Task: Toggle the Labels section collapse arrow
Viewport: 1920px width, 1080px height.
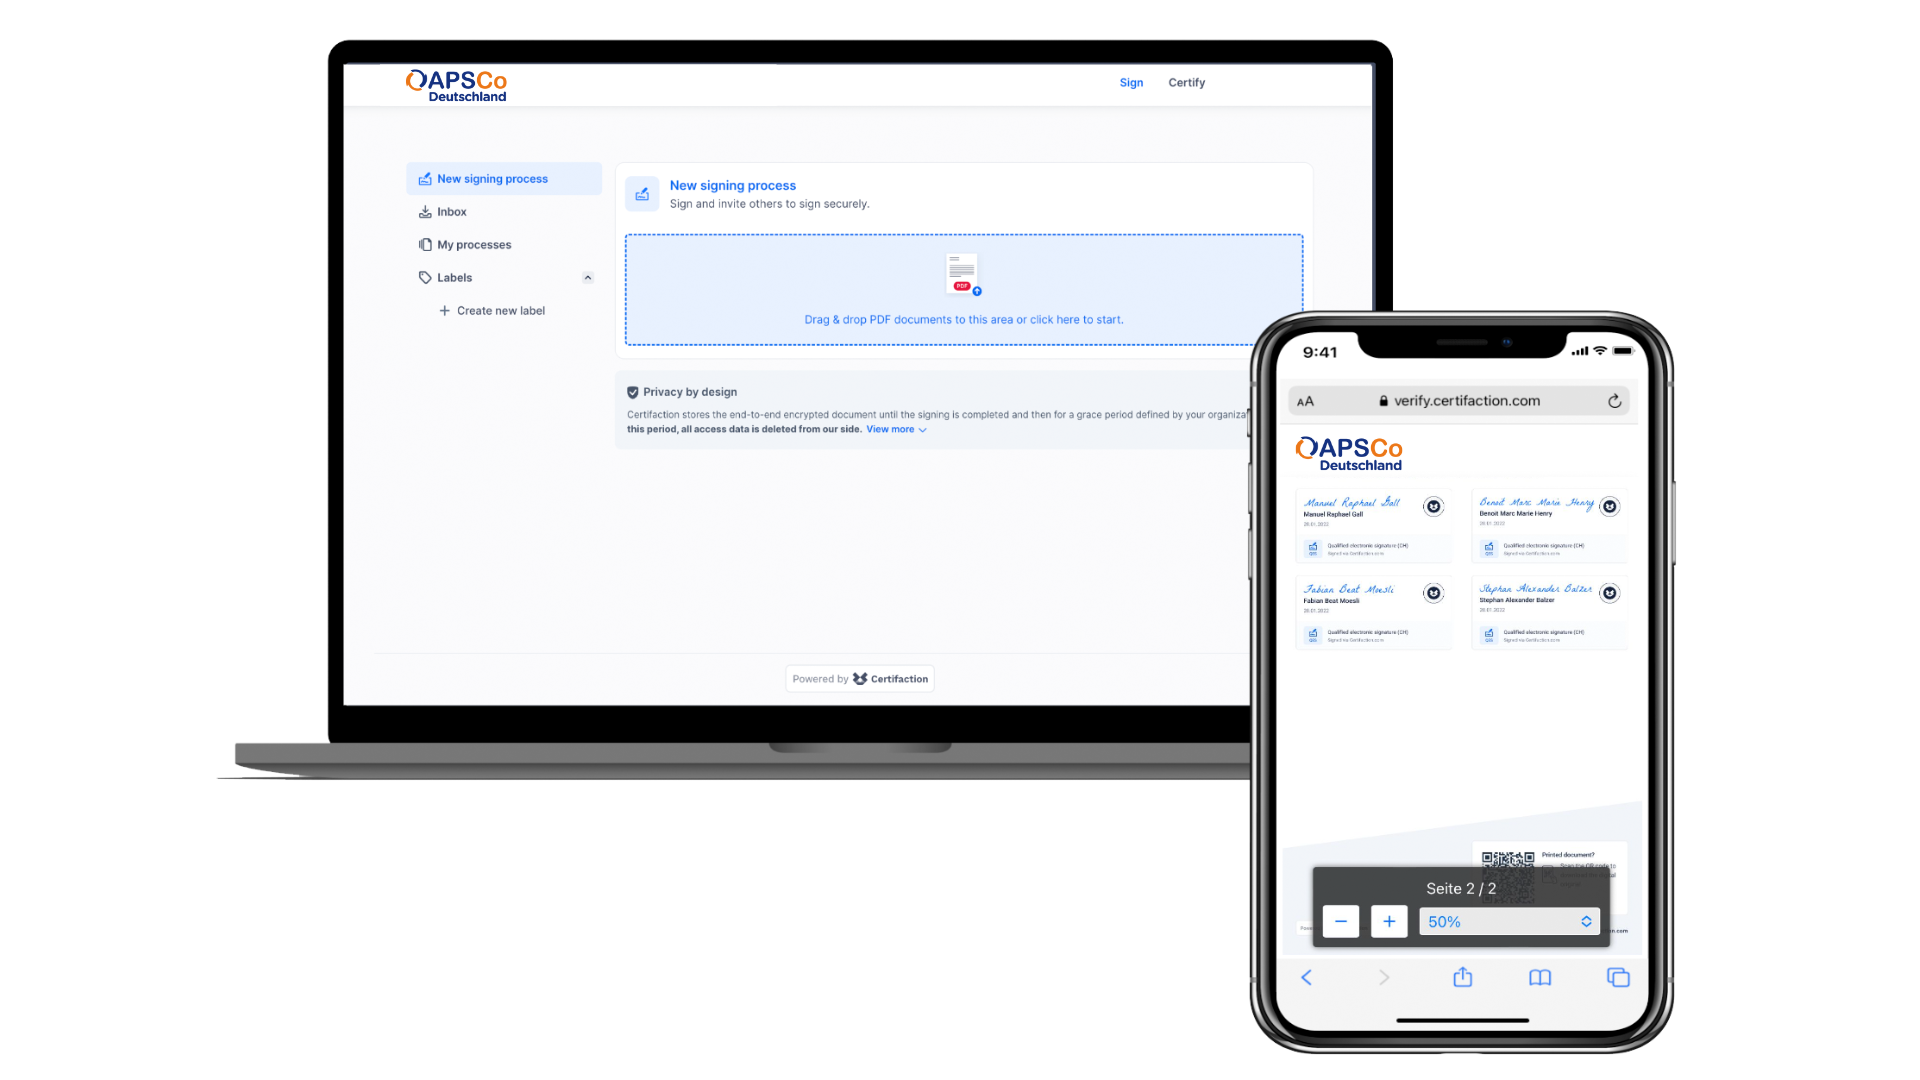Action: (588, 277)
